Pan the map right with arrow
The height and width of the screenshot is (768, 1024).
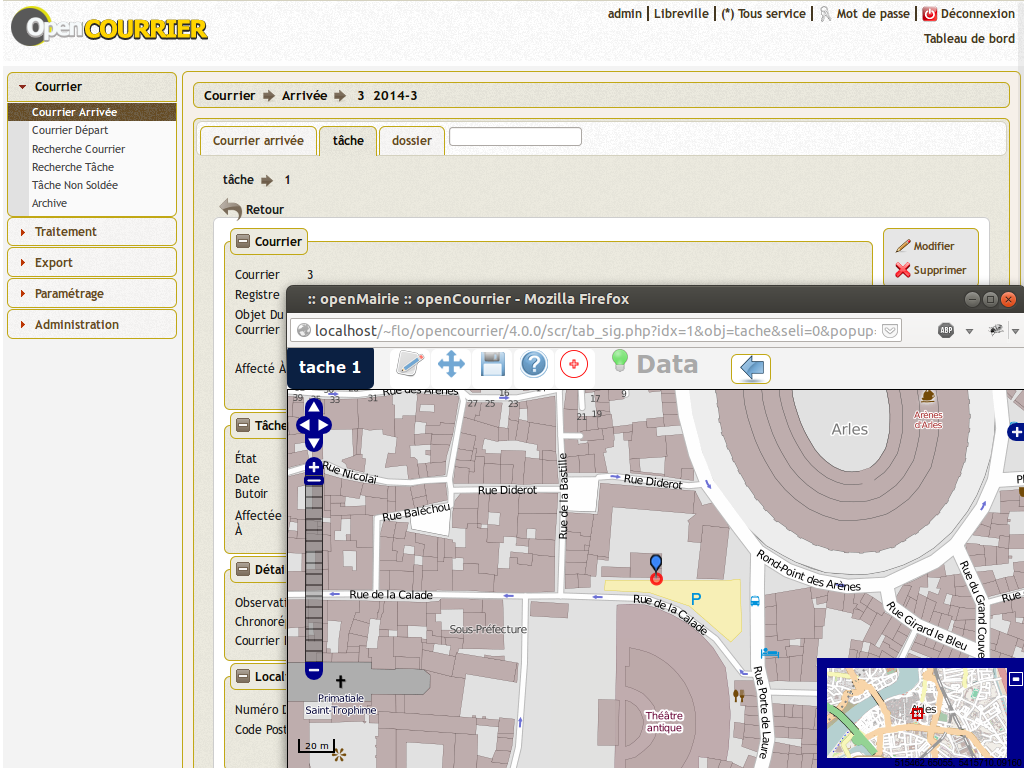click(x=324, y=425)
